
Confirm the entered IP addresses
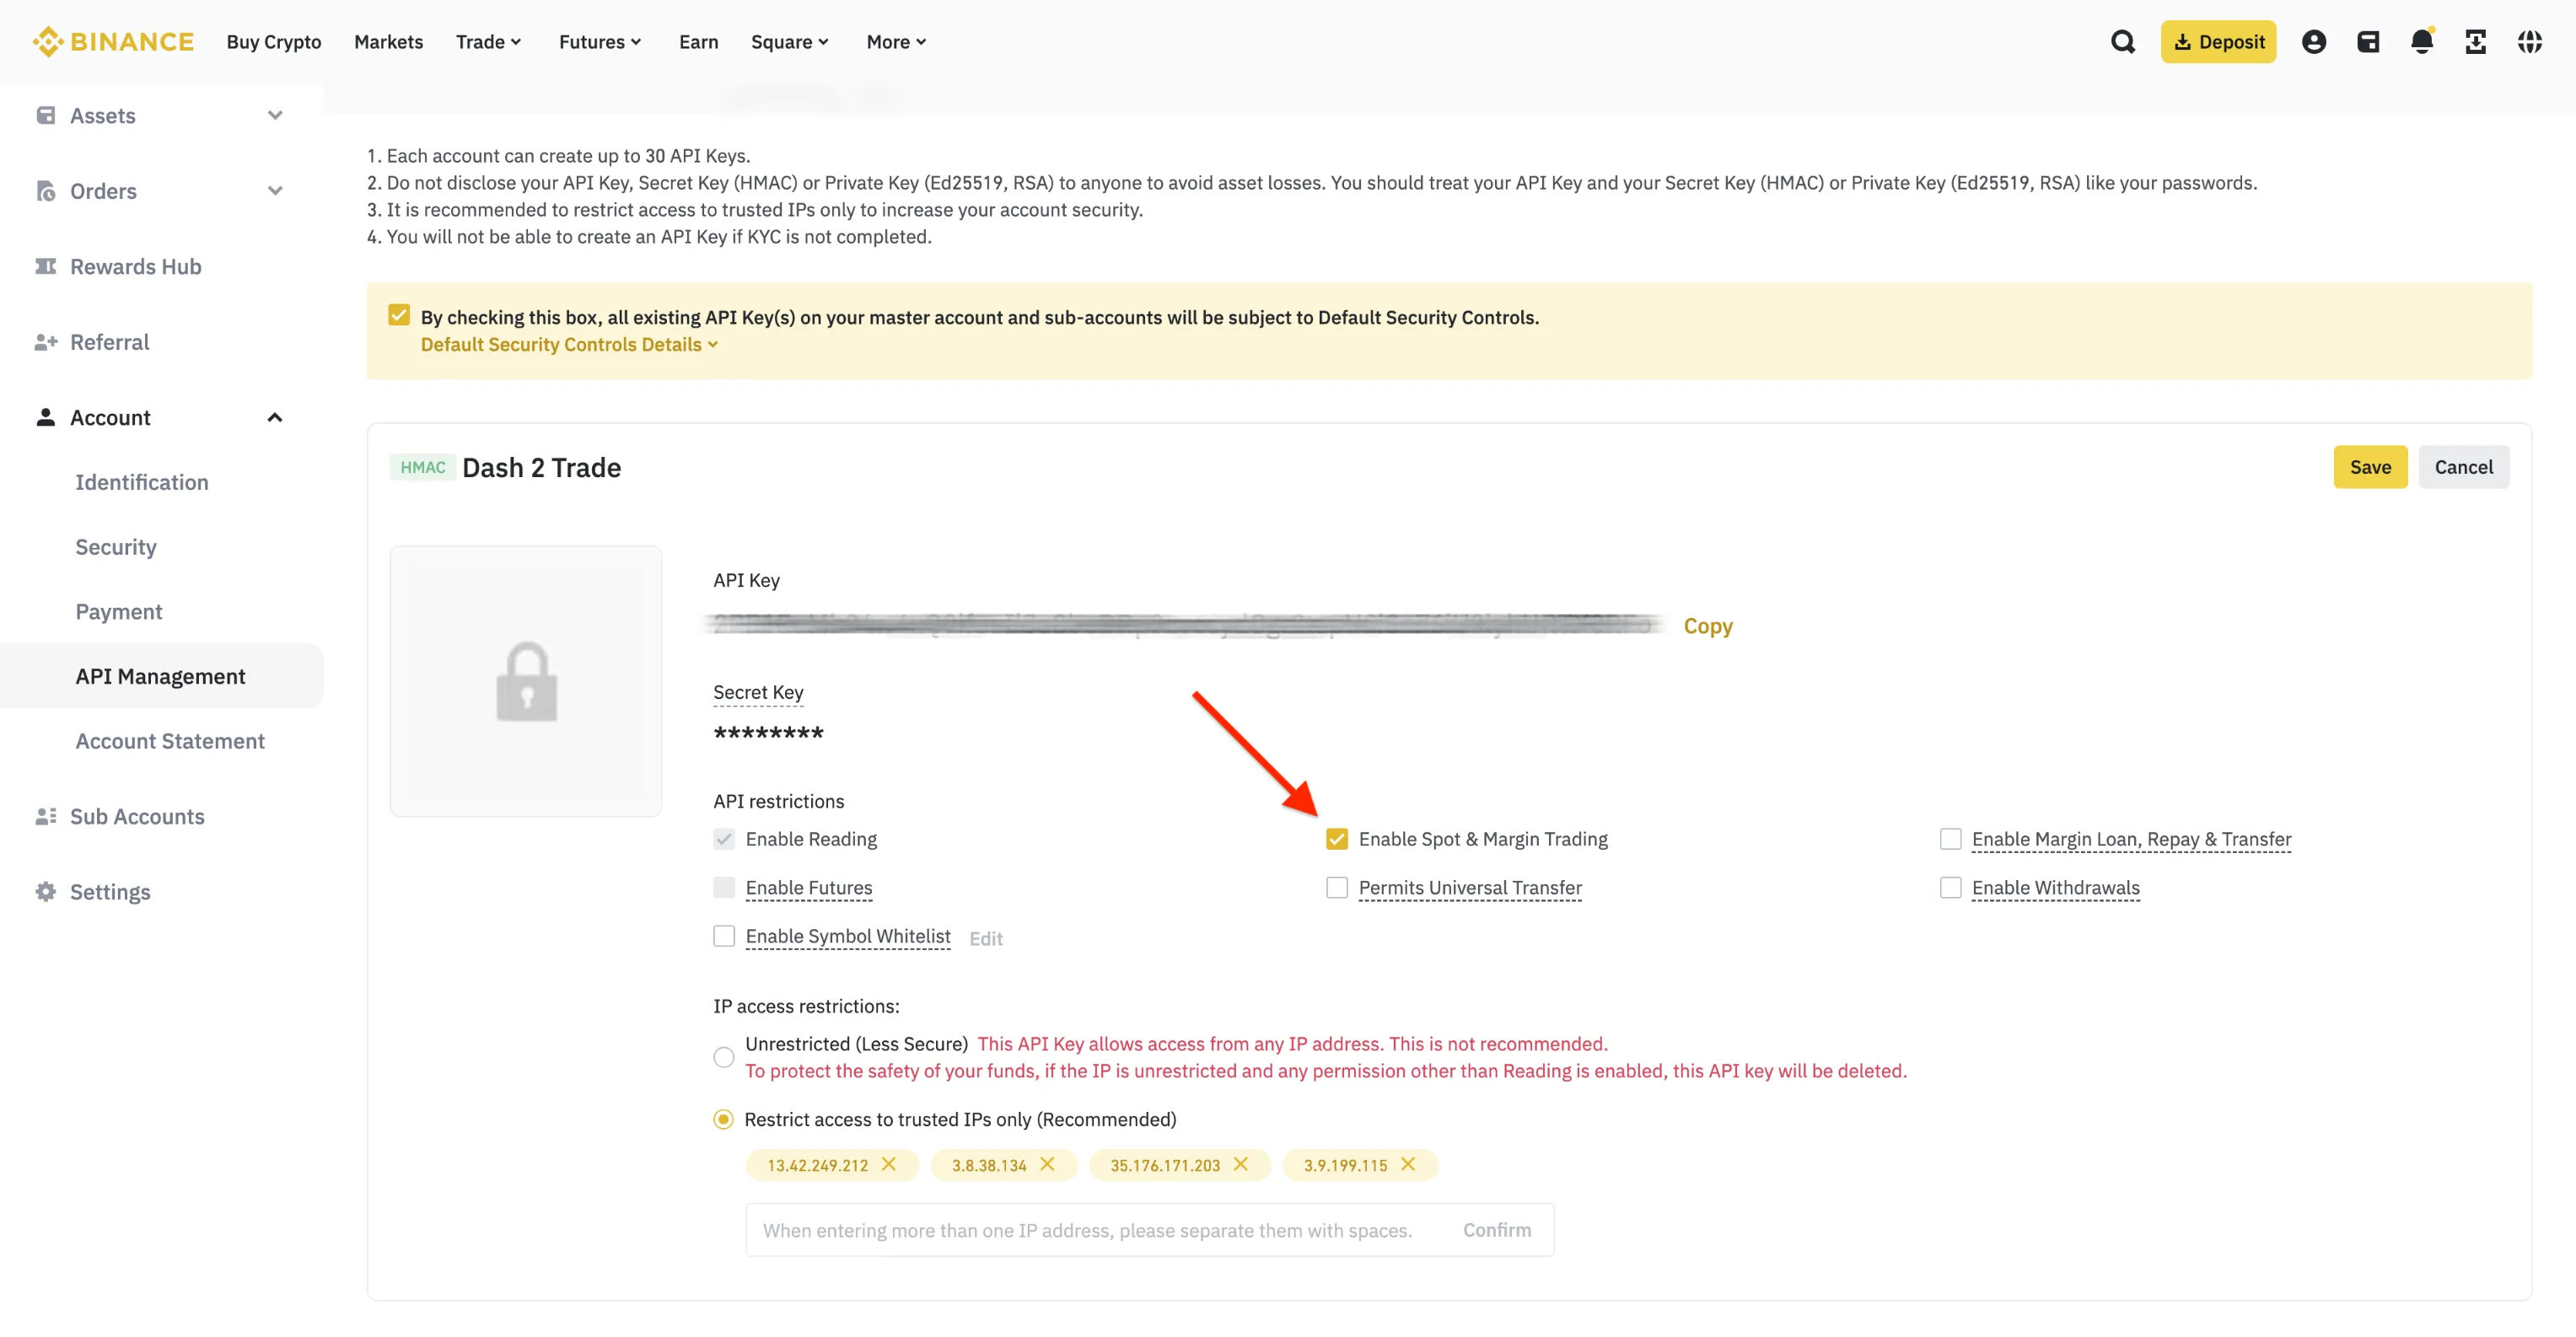coord(1497,1230)
